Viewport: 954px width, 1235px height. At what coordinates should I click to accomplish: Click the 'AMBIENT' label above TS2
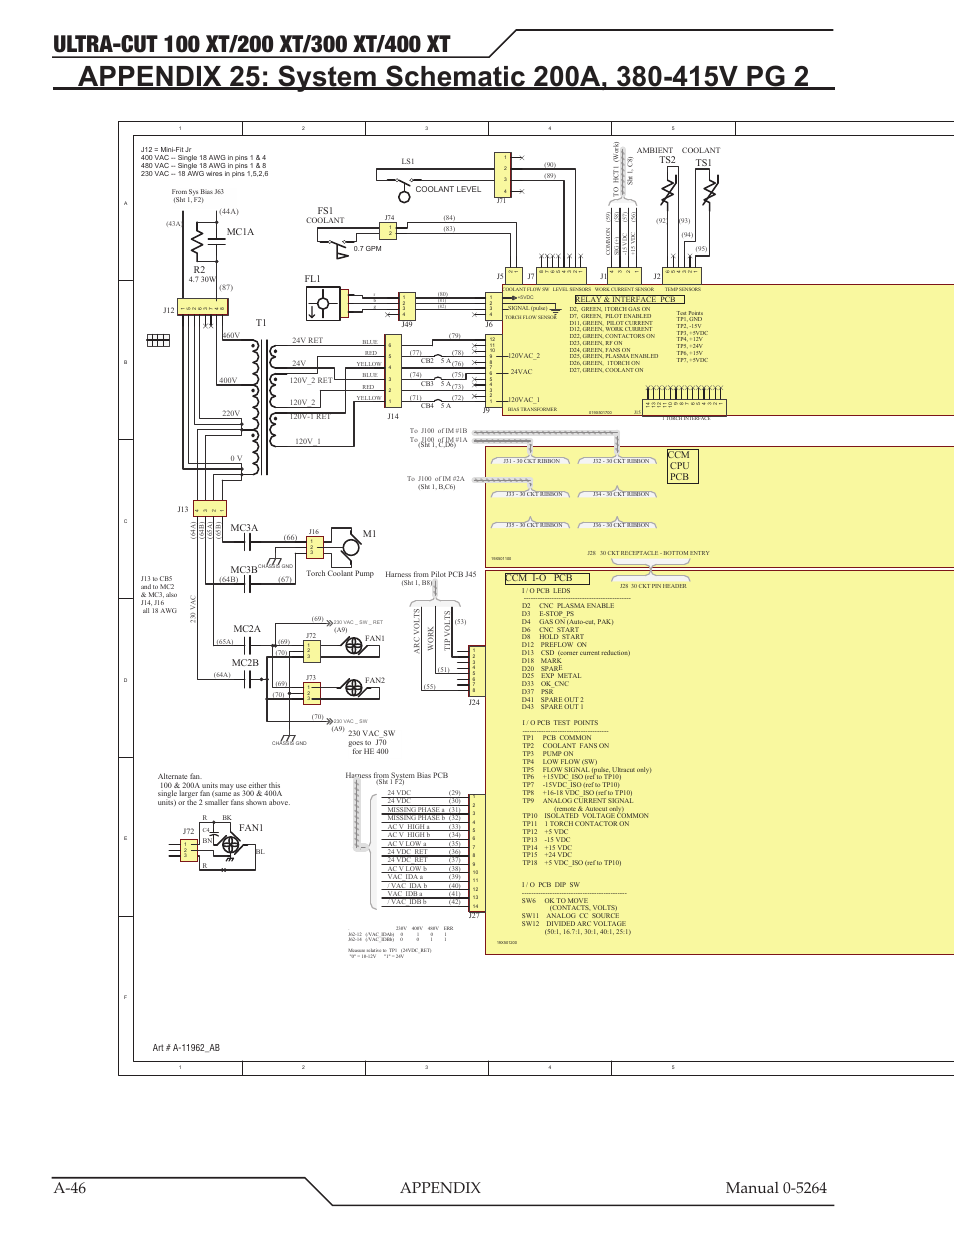(655, 151)
